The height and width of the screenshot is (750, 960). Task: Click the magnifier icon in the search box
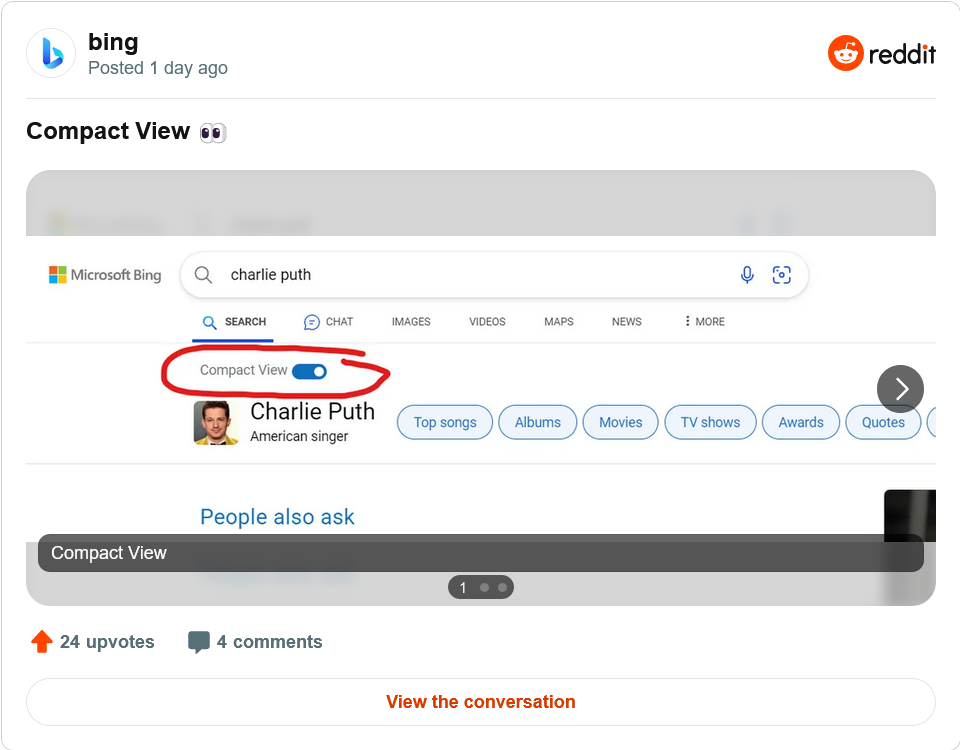click(x=203, y=275)
